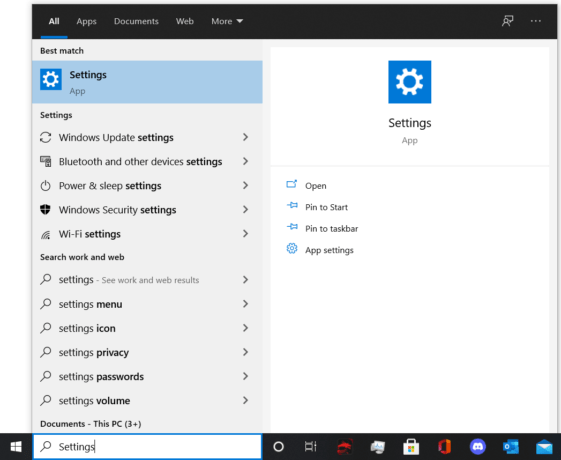
Task: Select Pin to Start
Action: tap(326, 207)
